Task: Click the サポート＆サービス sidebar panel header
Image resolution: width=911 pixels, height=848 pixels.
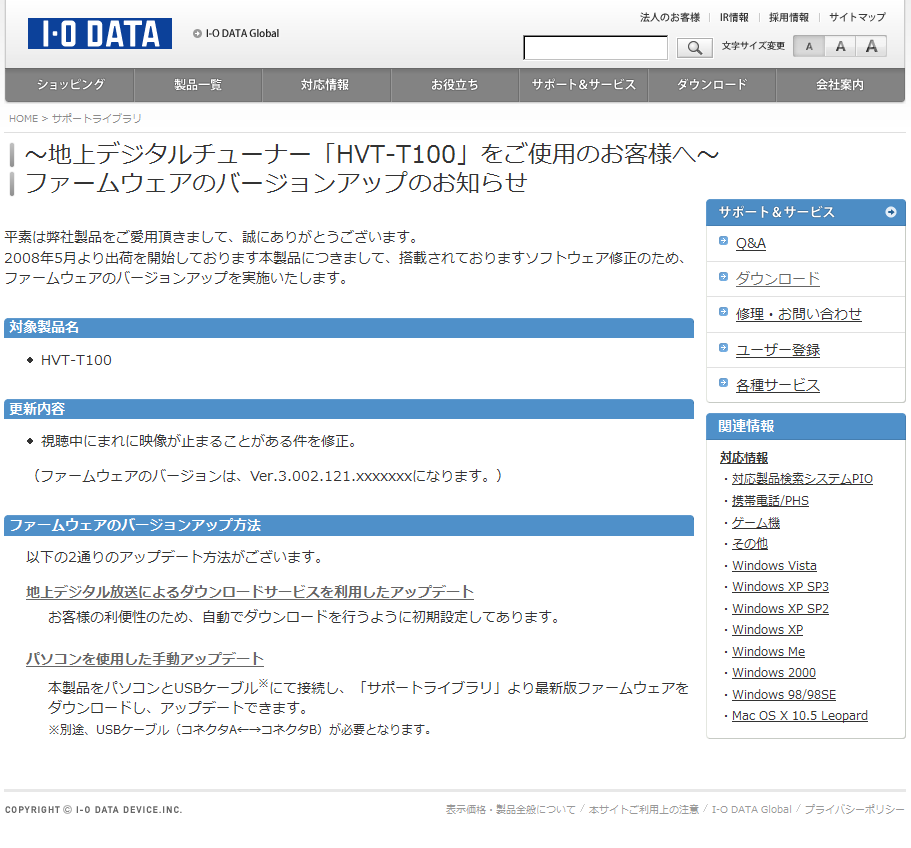Action: coord(806,213)
